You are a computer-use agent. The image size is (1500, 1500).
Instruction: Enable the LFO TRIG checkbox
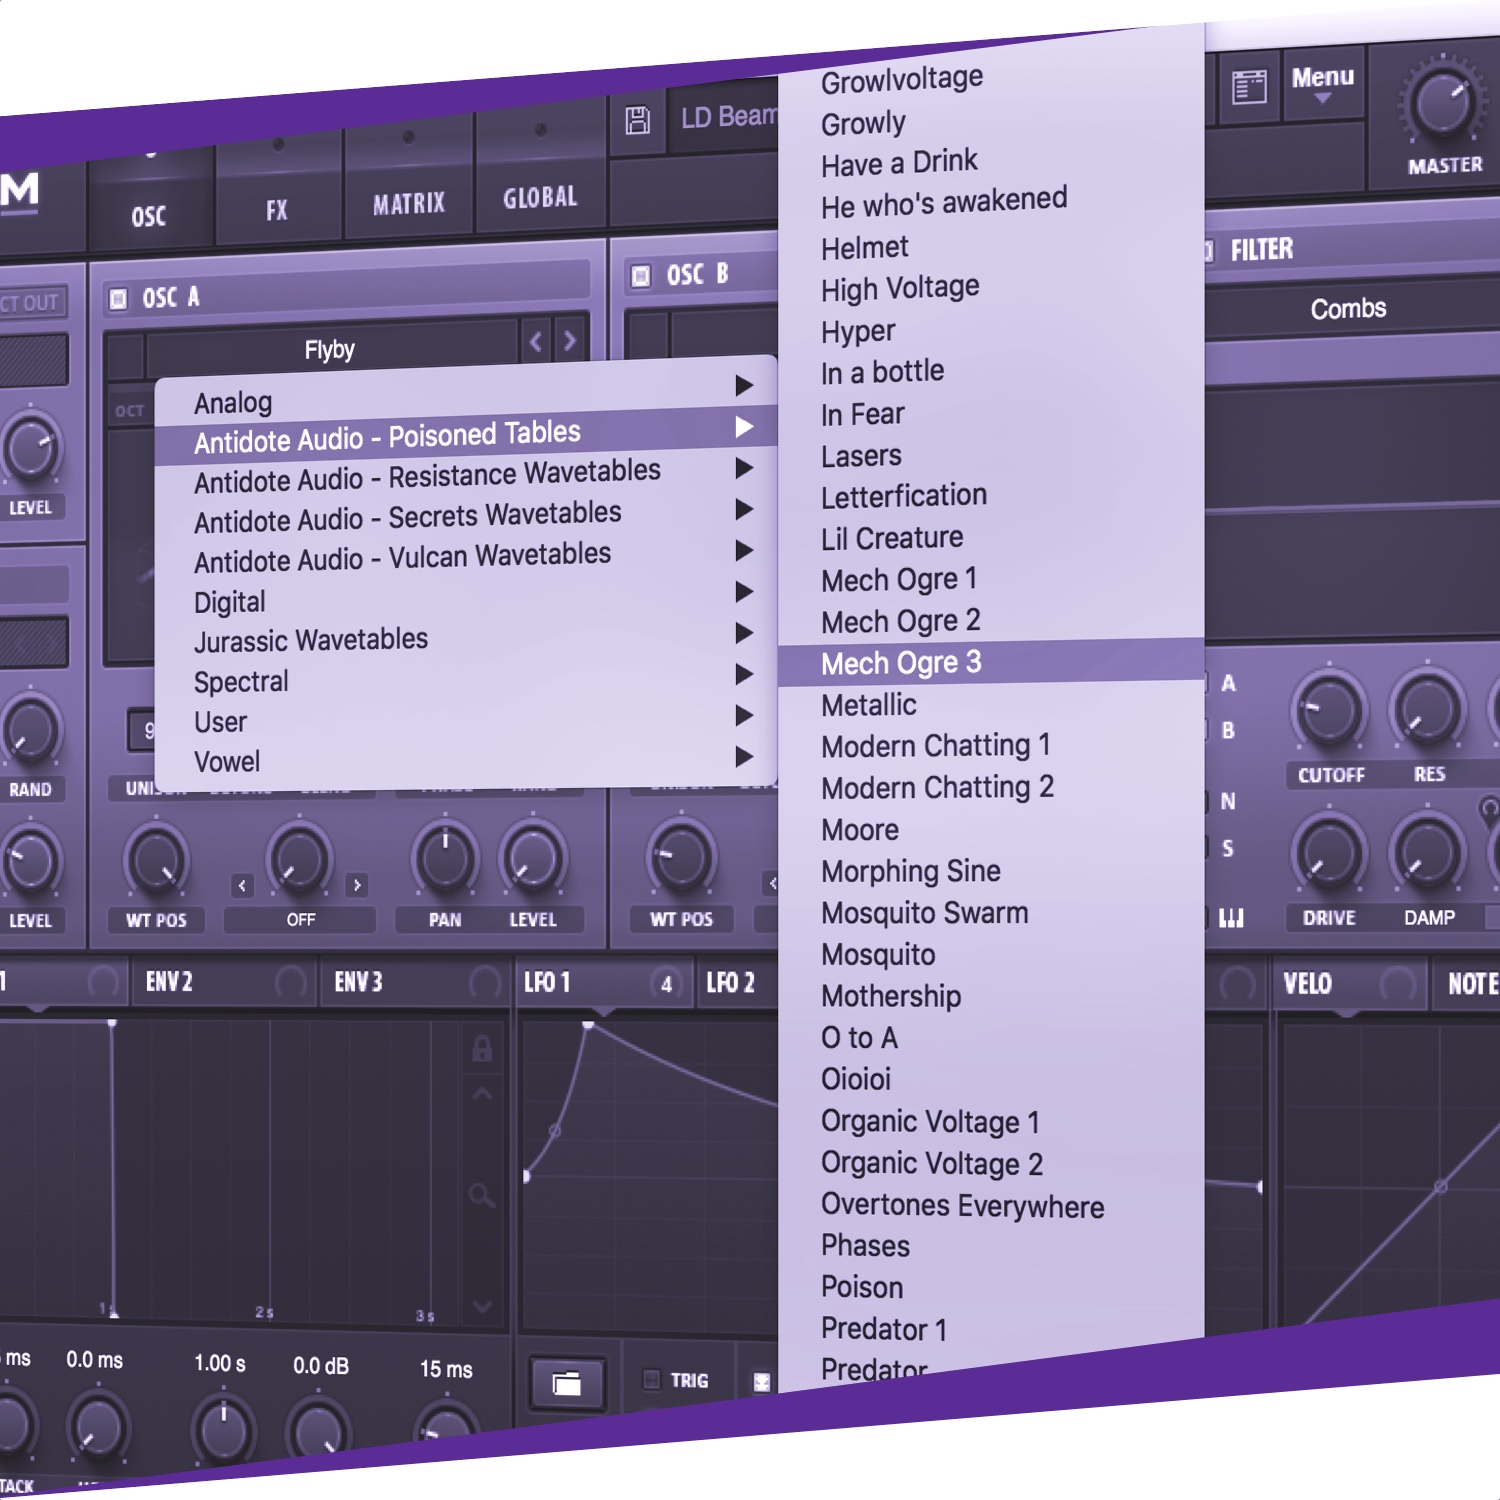pyautogui.click(x=652, y=1380)
